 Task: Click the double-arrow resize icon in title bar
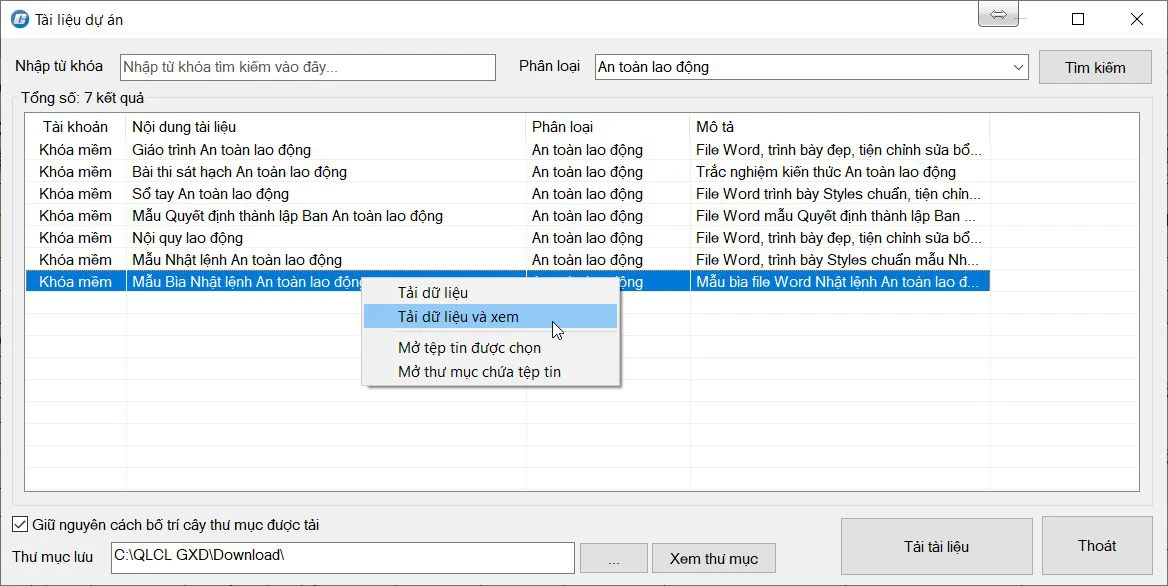[998, 14]
